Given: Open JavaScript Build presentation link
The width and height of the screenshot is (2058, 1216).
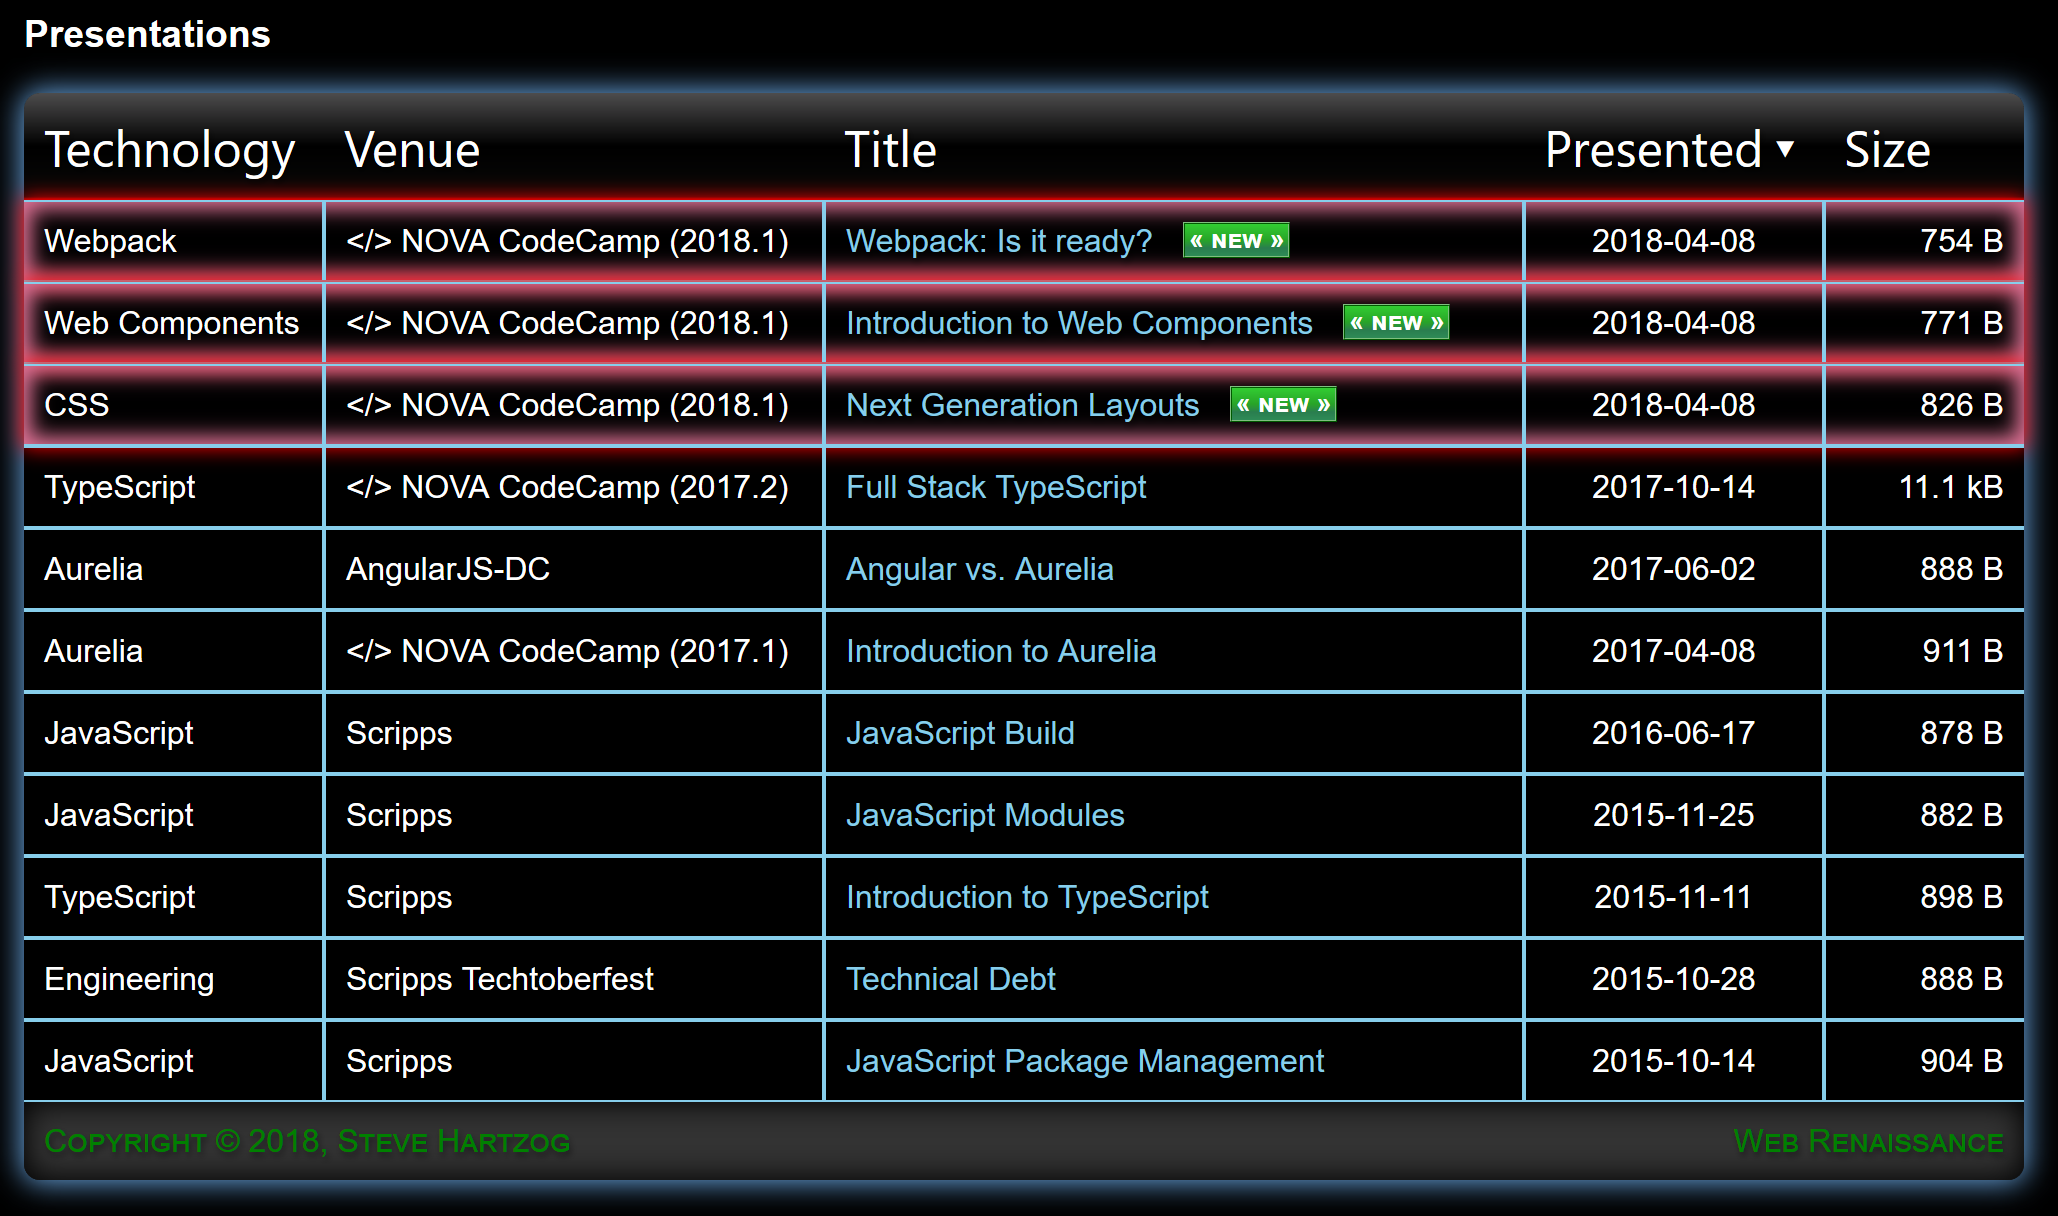Looking at the screenshot, I should click(959, 733).
